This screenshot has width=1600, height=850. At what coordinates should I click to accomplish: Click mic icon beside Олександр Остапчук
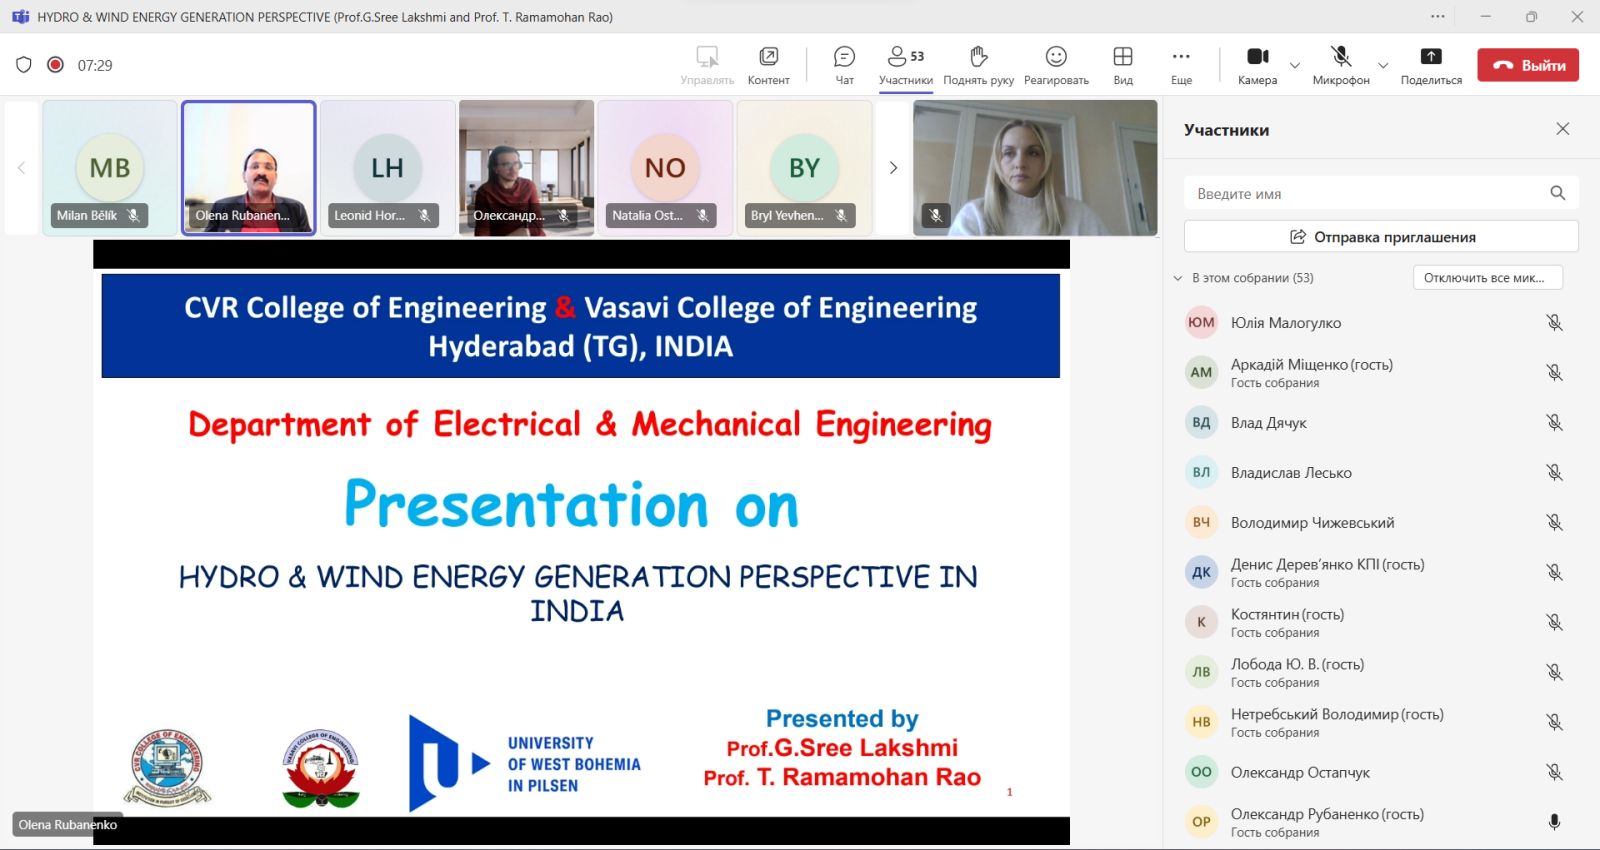click(1554, 772)
